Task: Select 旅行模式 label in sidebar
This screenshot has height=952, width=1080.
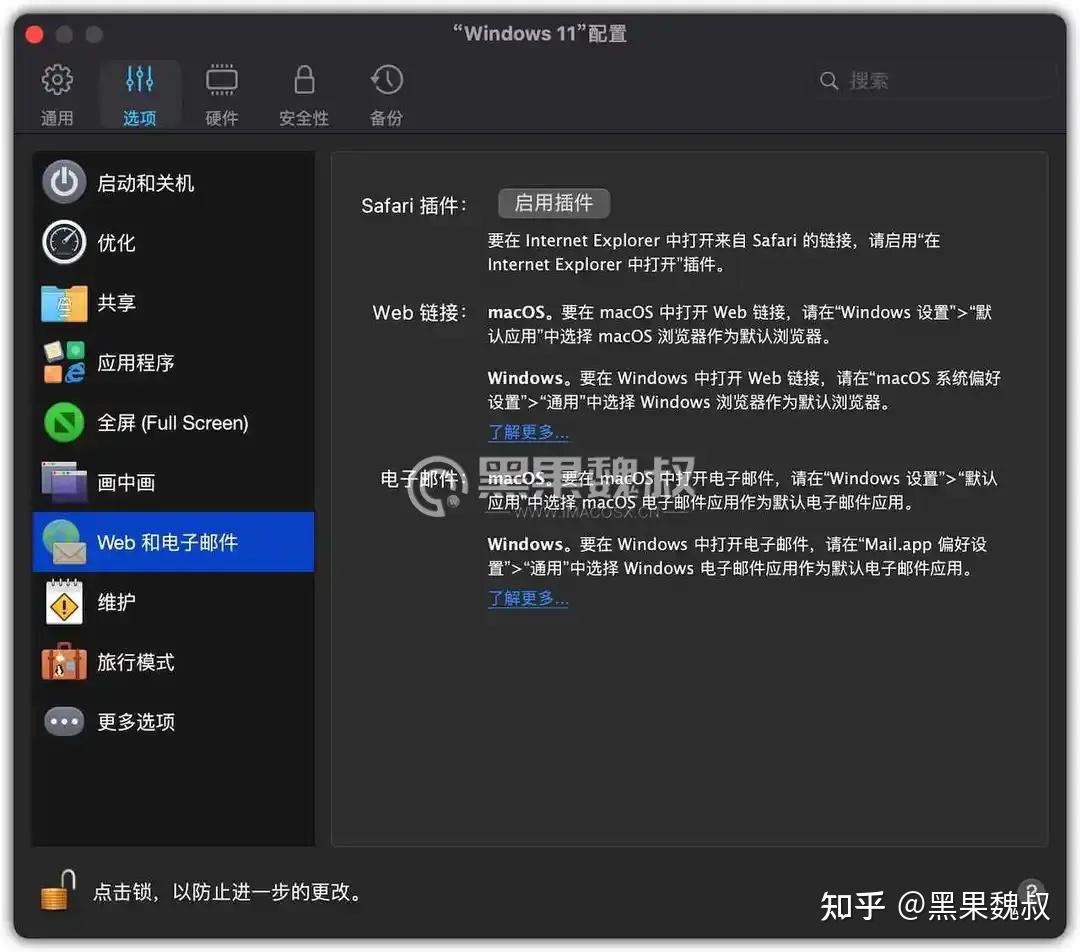Action: (136, 663)
